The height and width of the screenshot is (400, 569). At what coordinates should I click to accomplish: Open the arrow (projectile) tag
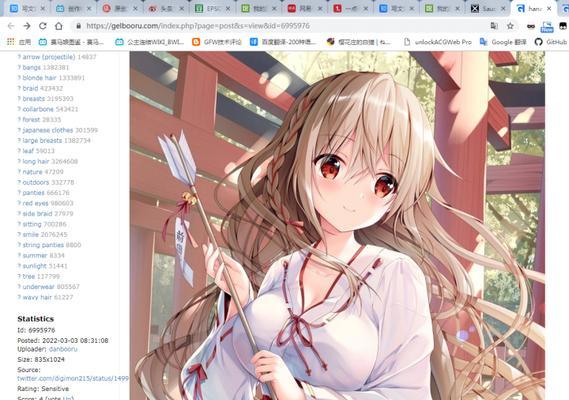[49, 57]
